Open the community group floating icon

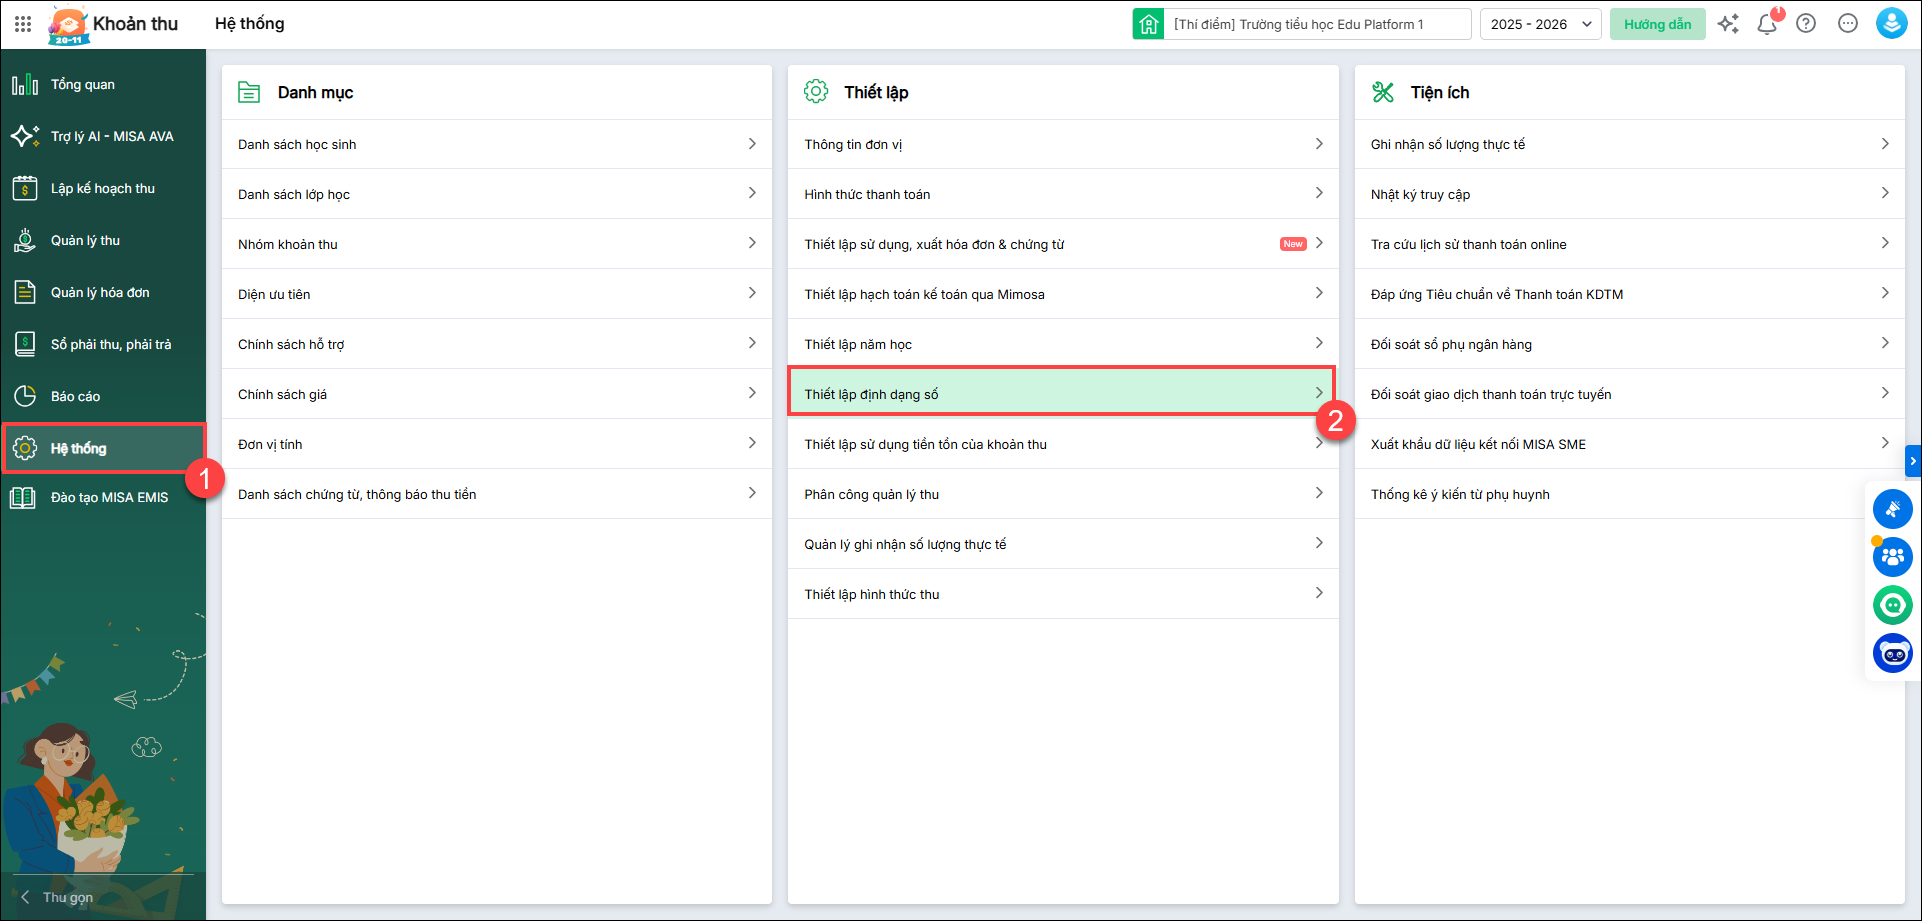point(1892,557)
